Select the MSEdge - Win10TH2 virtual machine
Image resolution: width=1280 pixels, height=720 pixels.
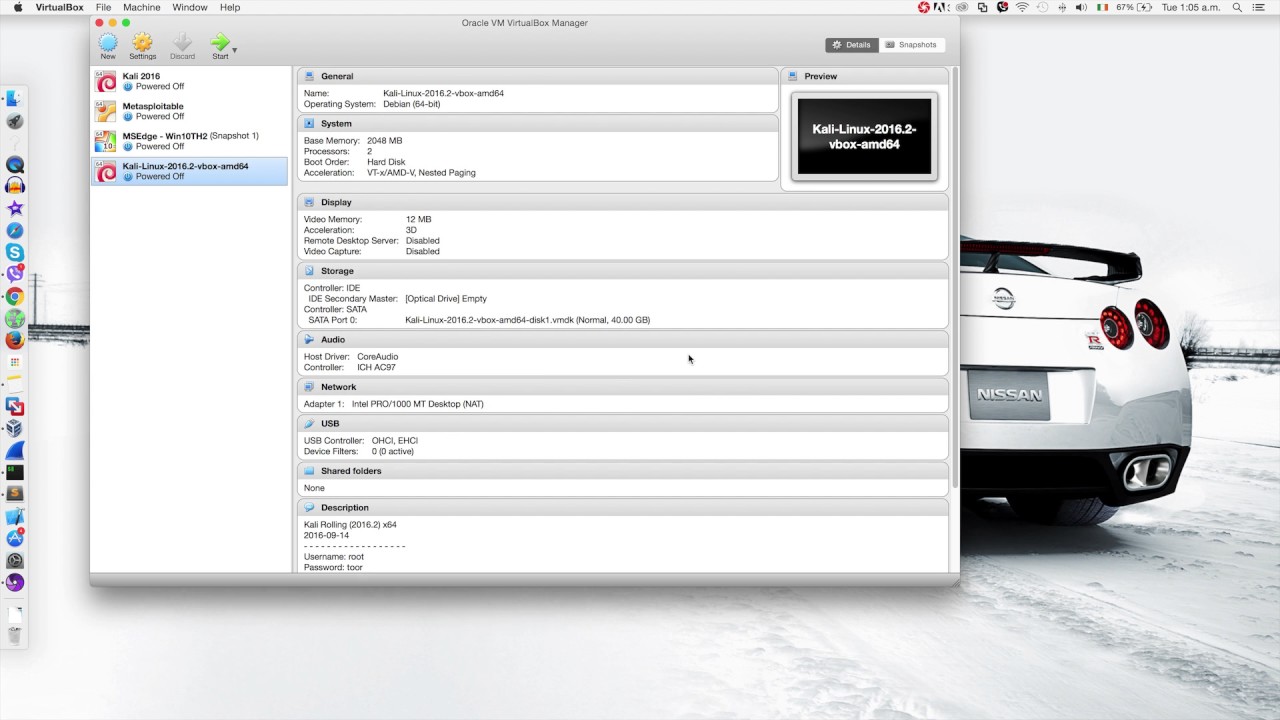click(x=190, y=141)
